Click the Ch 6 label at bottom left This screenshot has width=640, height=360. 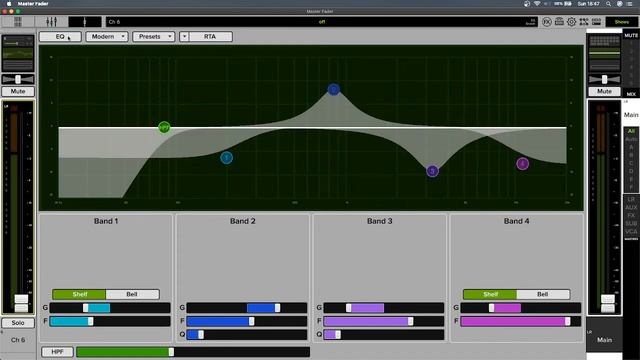point(18,340)
